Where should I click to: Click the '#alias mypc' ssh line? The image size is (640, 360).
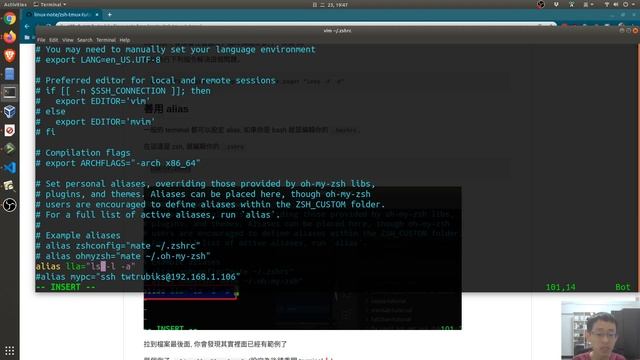click(138, 277)
